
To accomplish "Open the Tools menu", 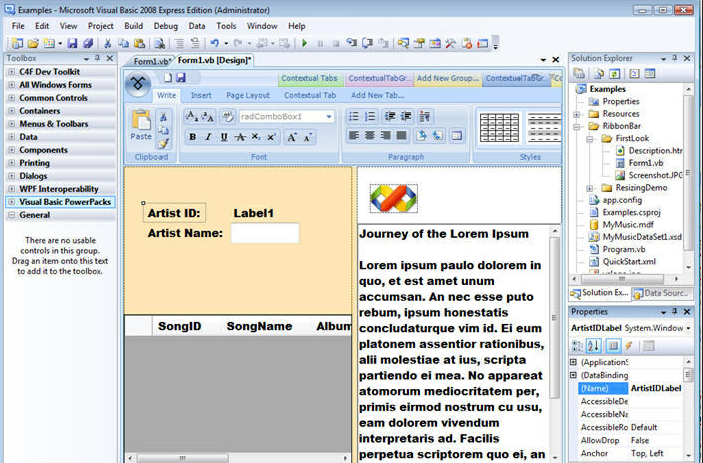I will point(226,26).
